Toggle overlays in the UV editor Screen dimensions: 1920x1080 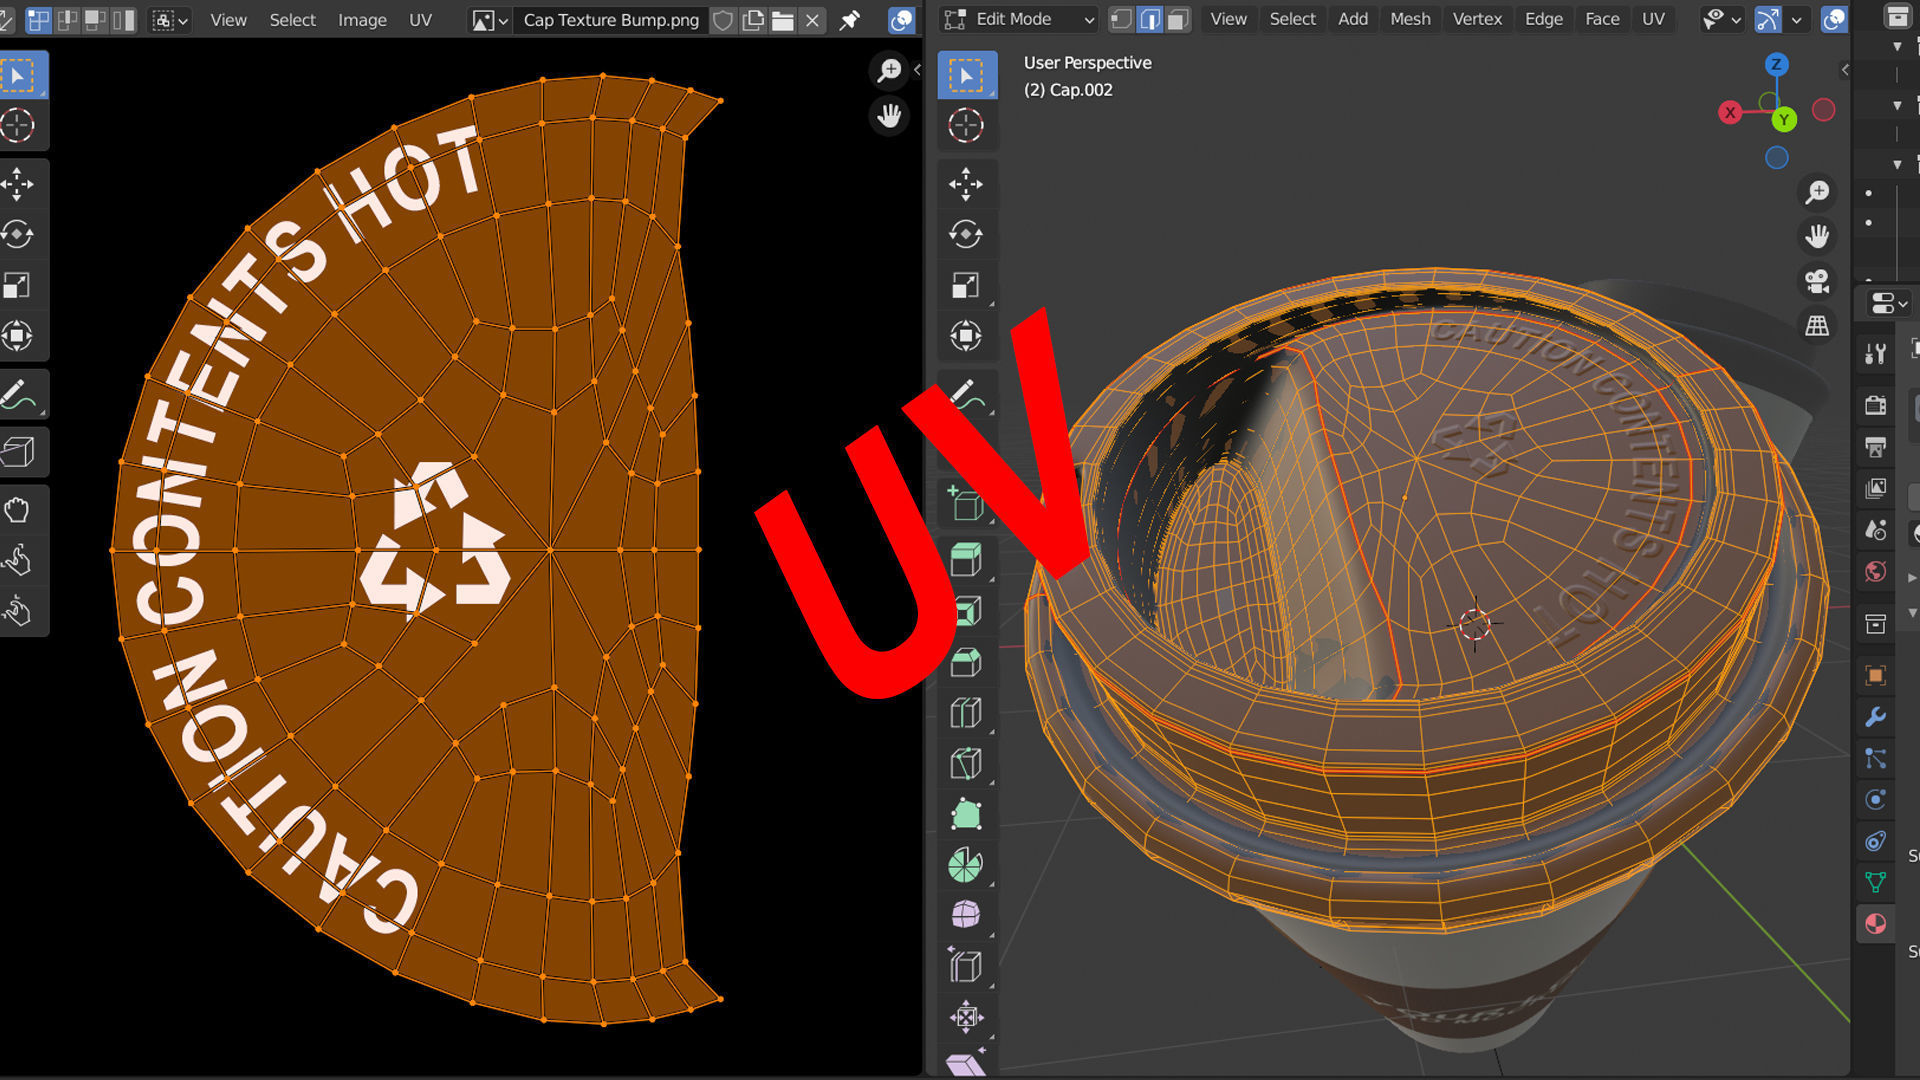point(901,20)
